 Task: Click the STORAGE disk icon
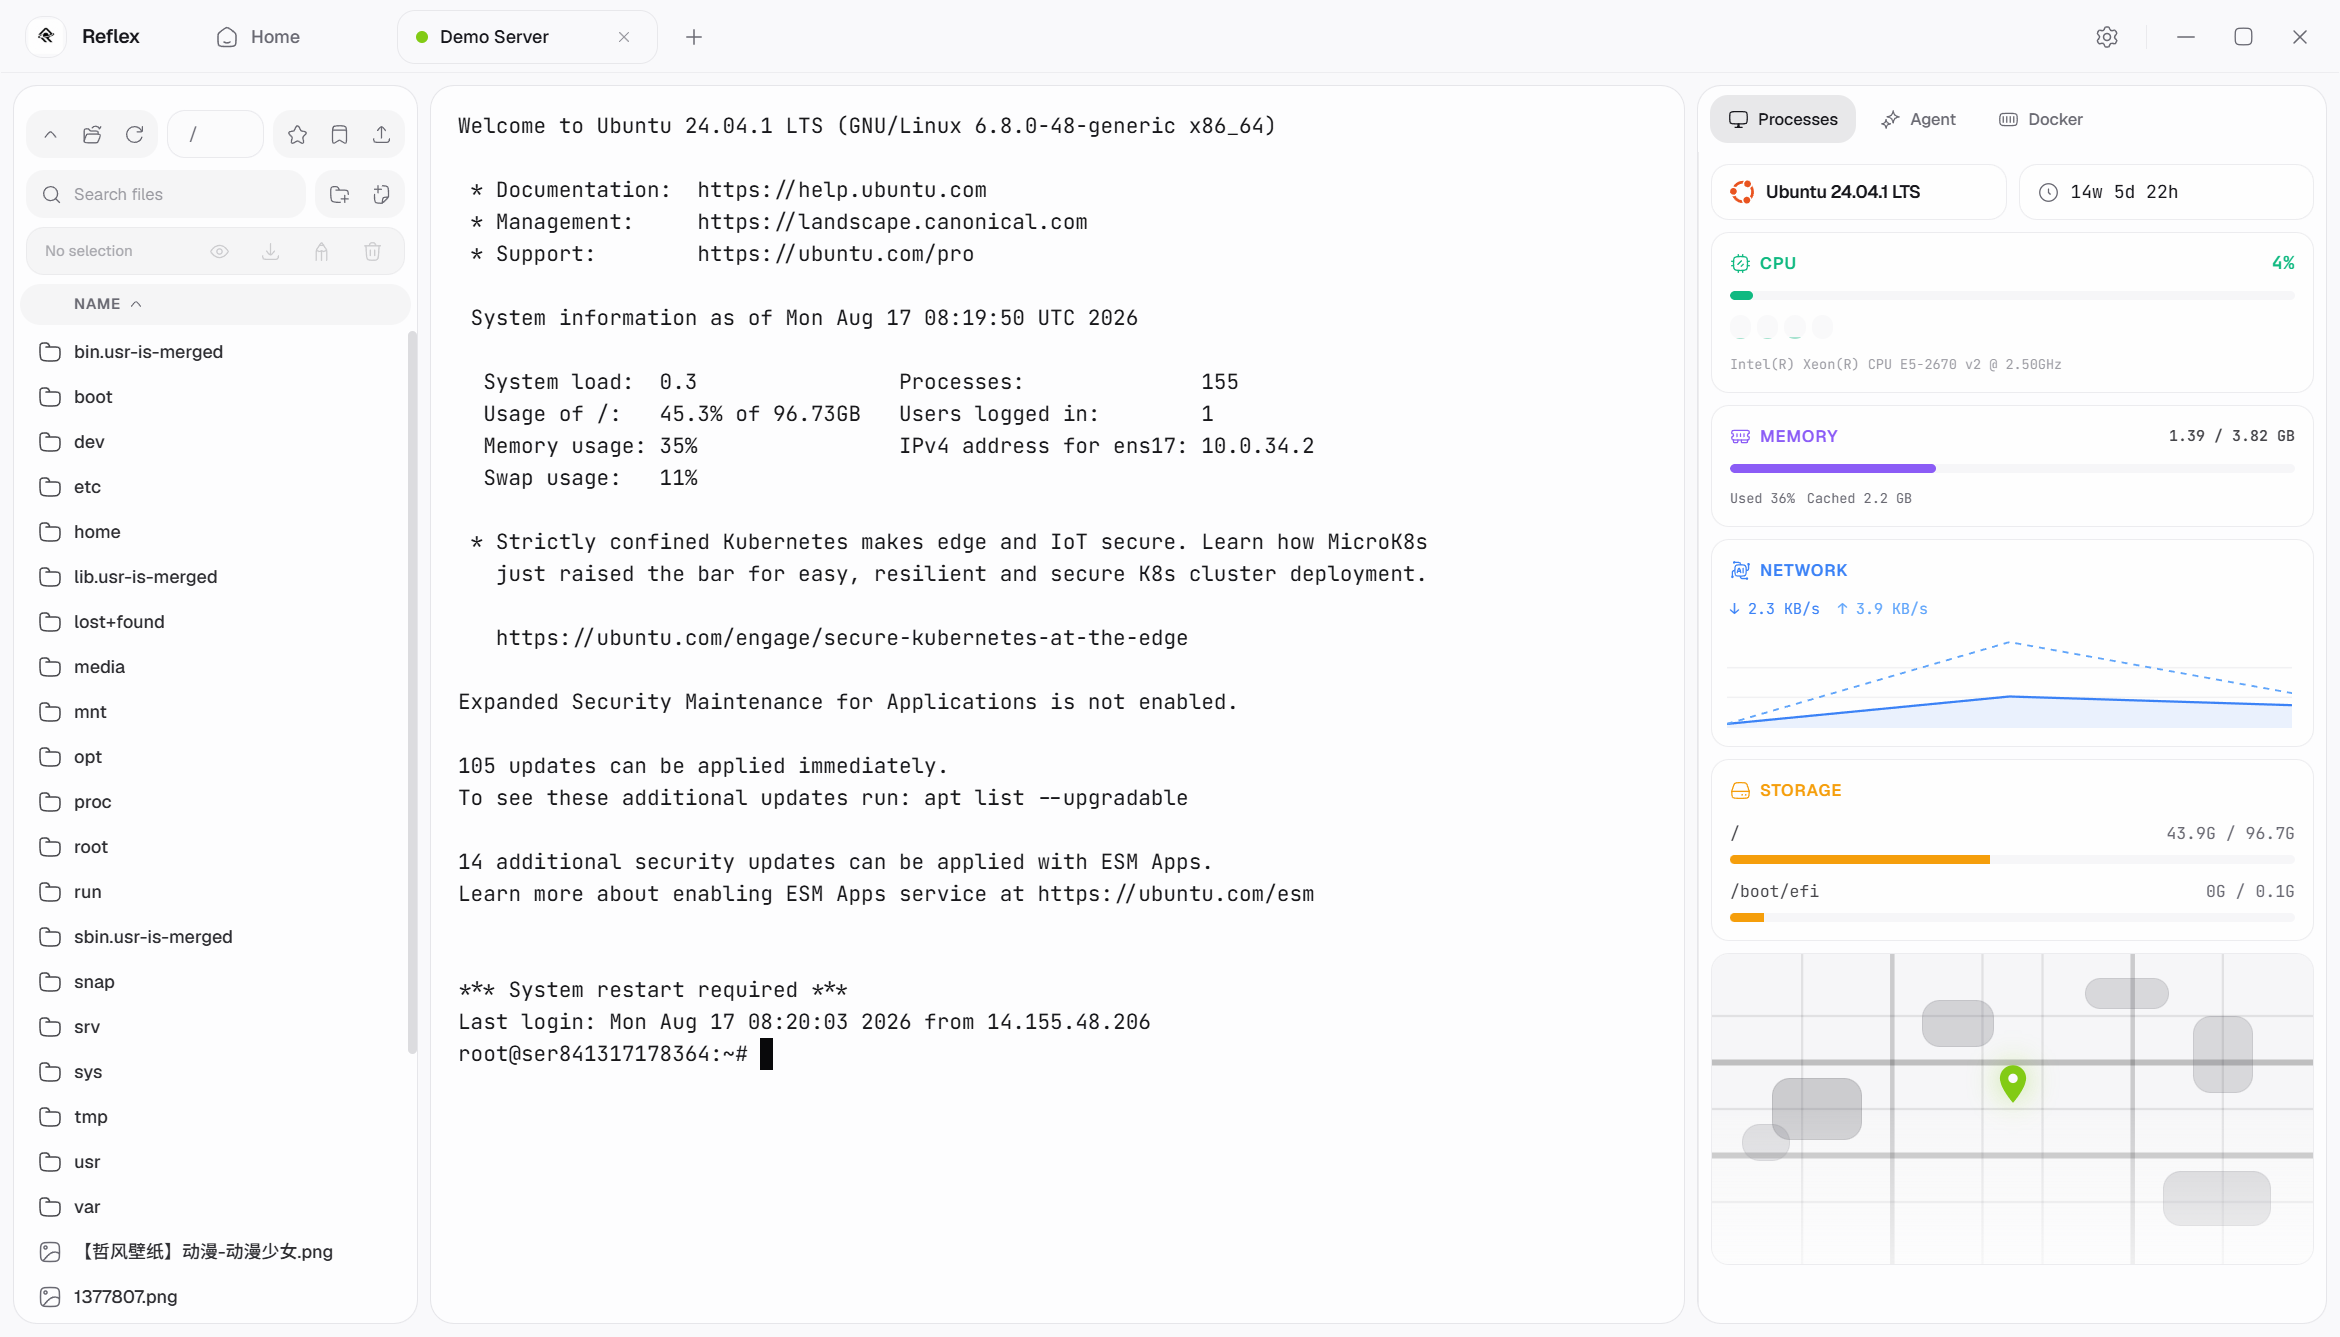coord(1741,790)
